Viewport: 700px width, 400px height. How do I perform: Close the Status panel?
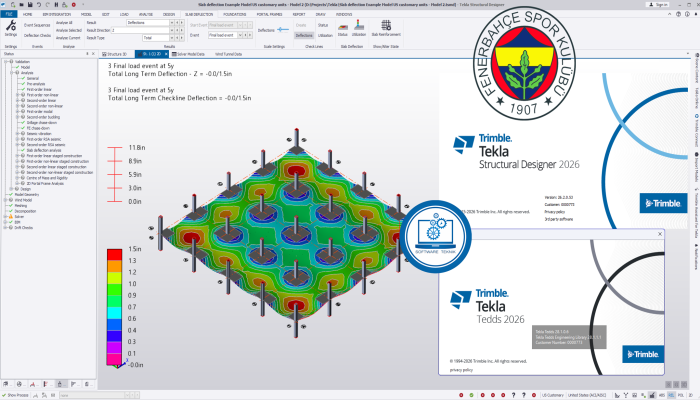93,54
